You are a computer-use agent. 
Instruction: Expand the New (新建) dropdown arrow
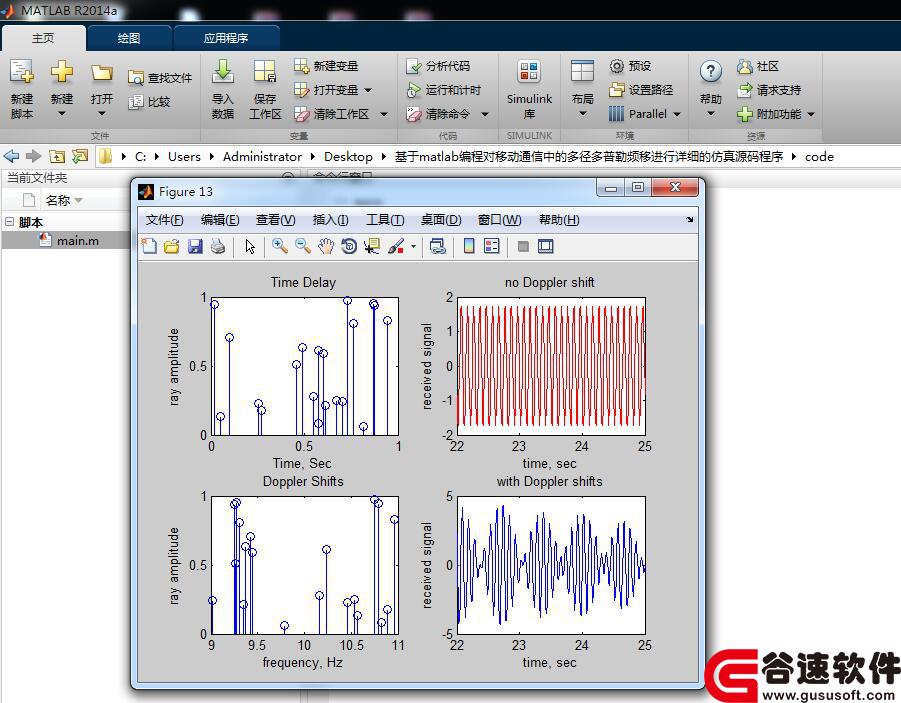pyautogui.click(x=61, y=114)
